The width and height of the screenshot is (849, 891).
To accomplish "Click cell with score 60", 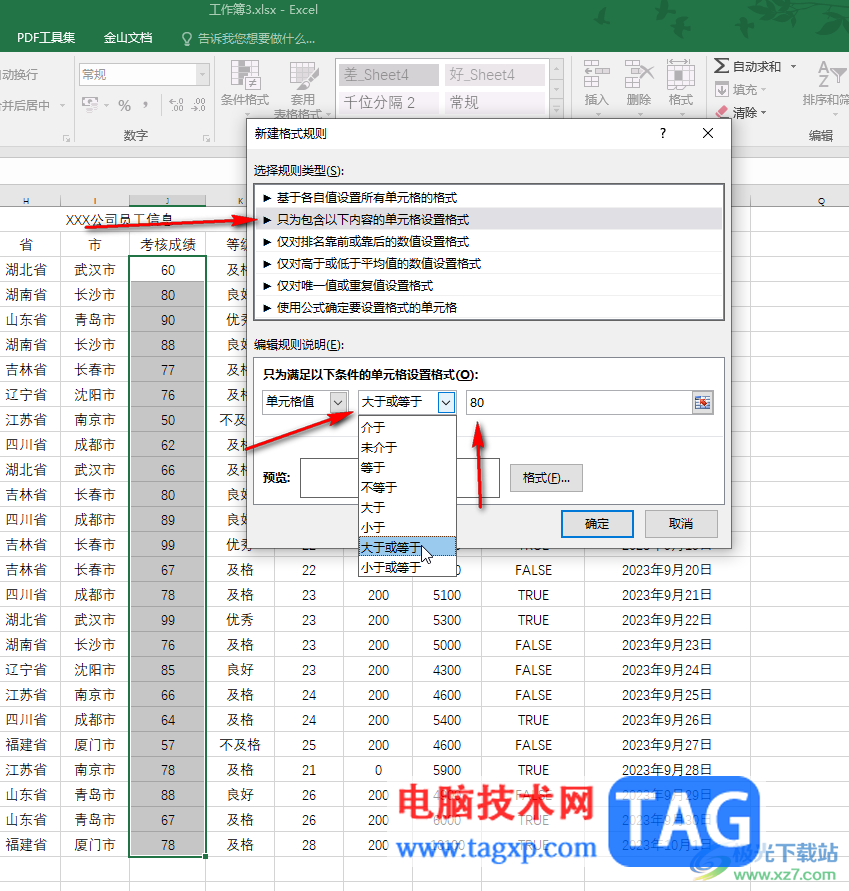I will pos(168,270).
